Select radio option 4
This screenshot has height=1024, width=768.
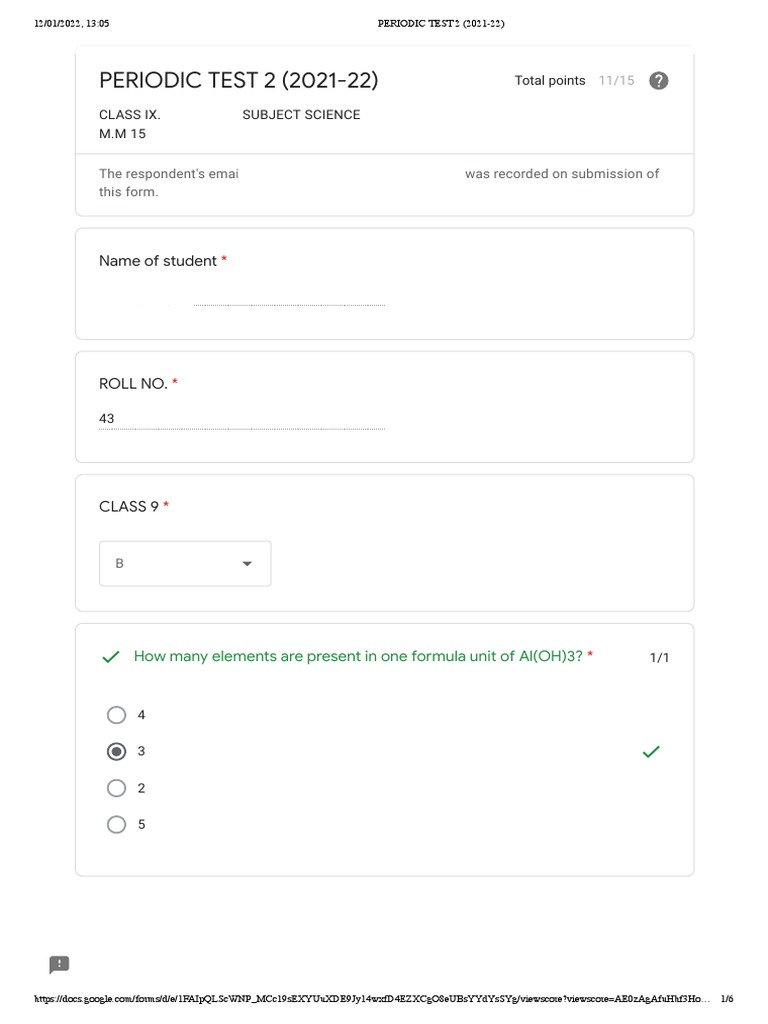click(117, 715)
